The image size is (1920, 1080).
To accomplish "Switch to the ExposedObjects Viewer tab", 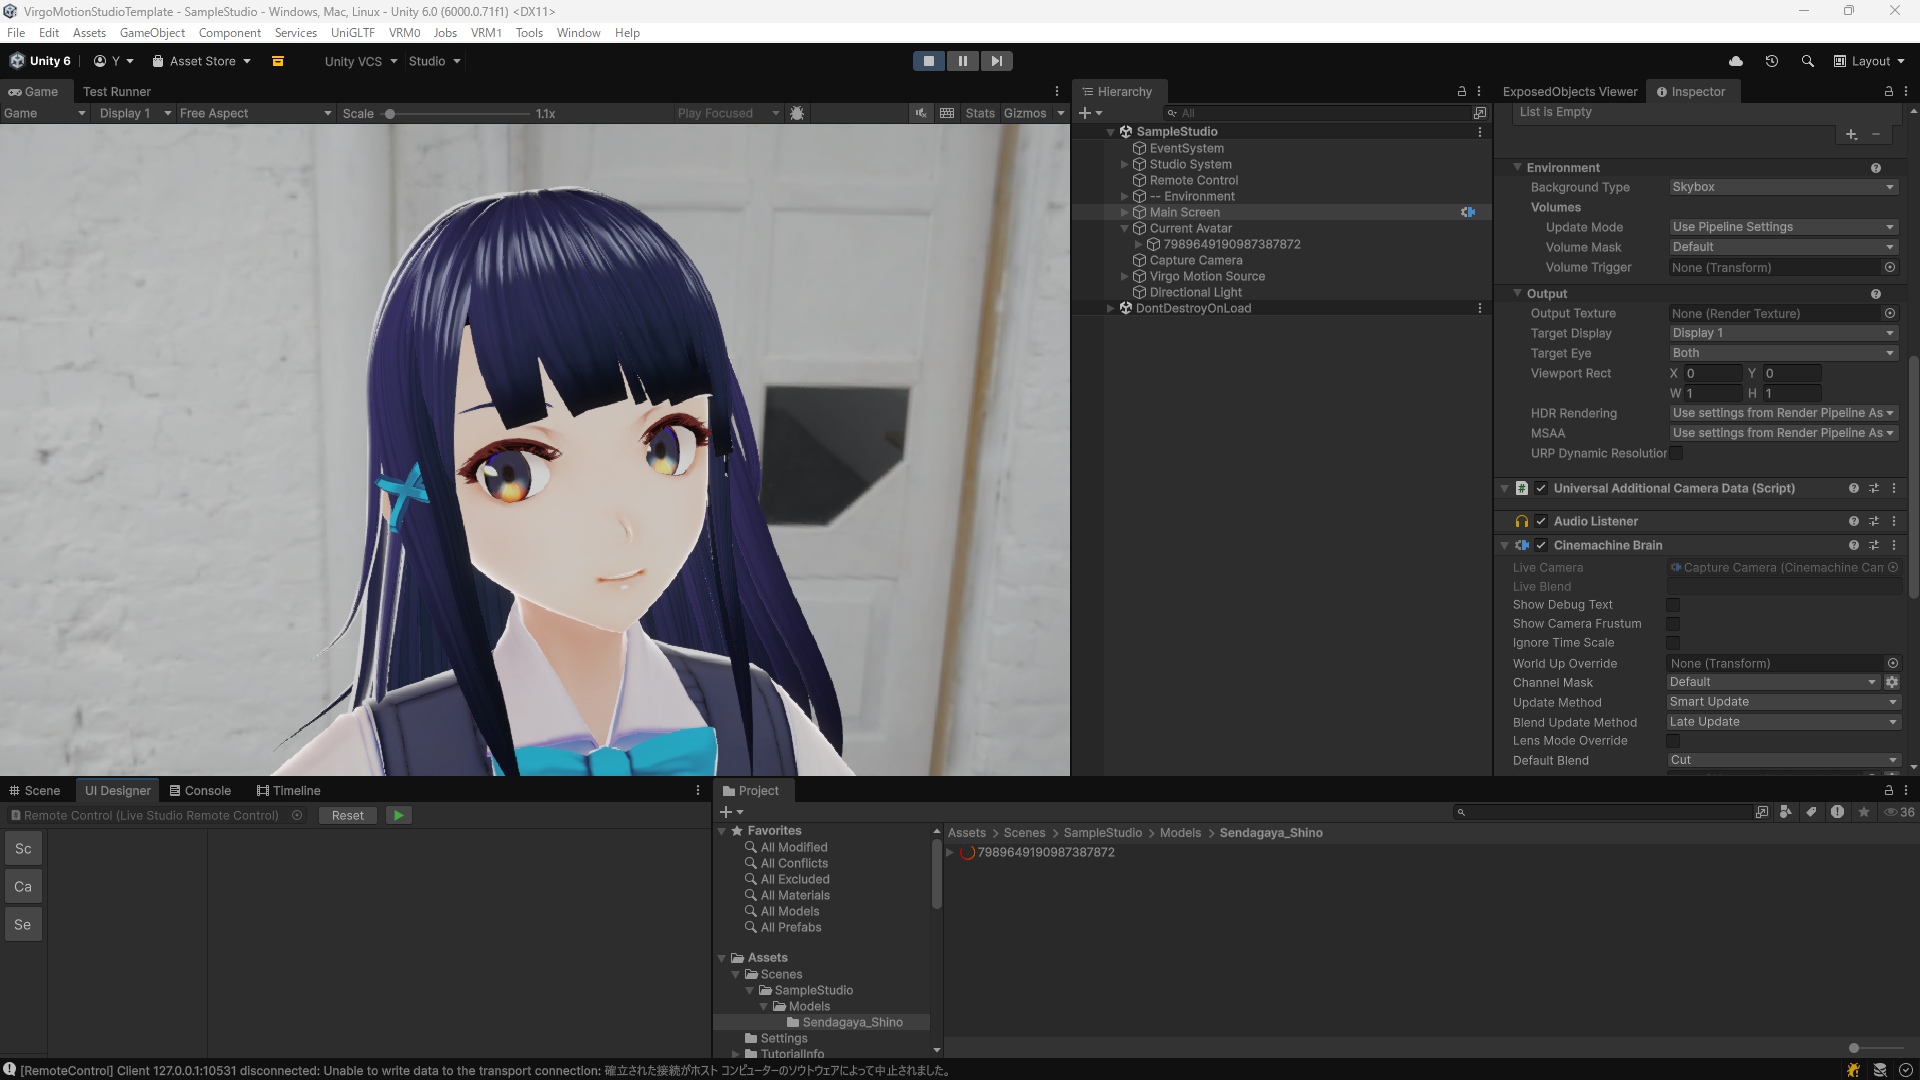I will tap(1569, 91).
